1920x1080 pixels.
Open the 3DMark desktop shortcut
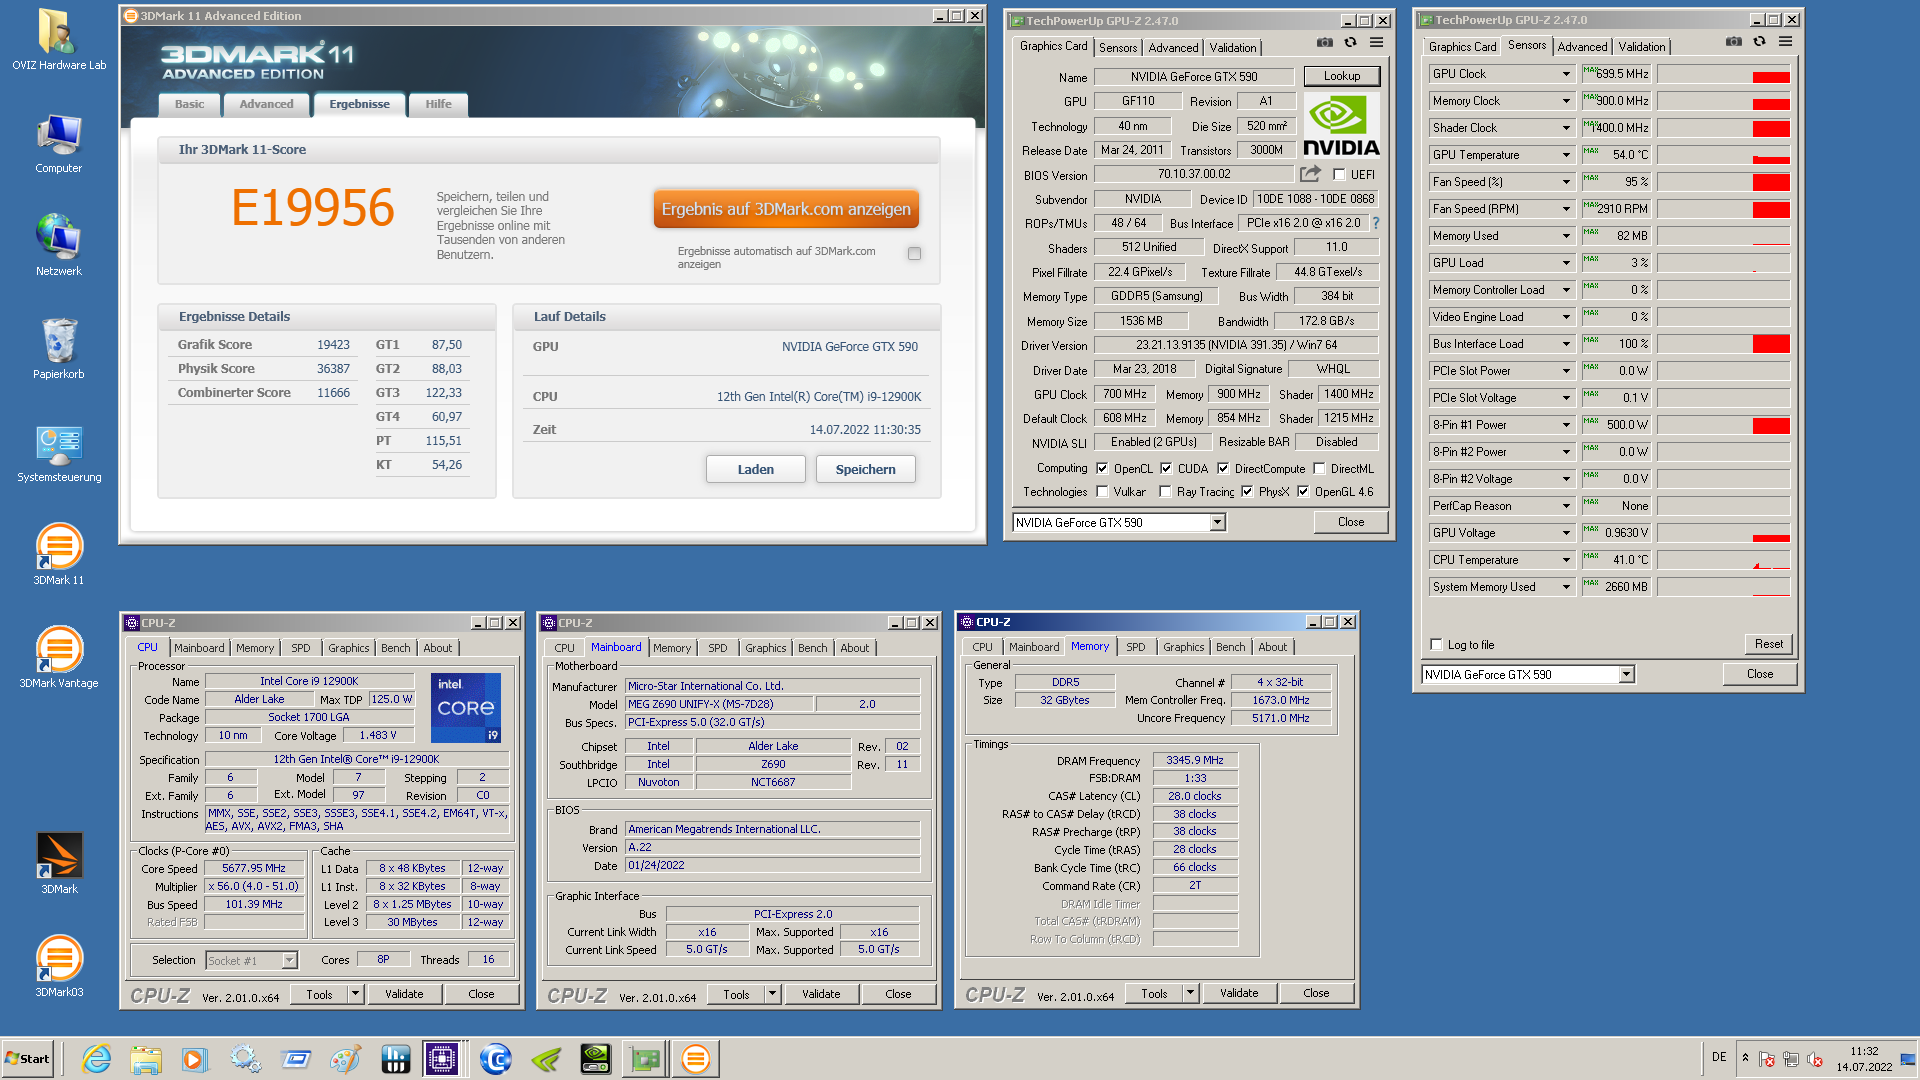coord(59,862)
